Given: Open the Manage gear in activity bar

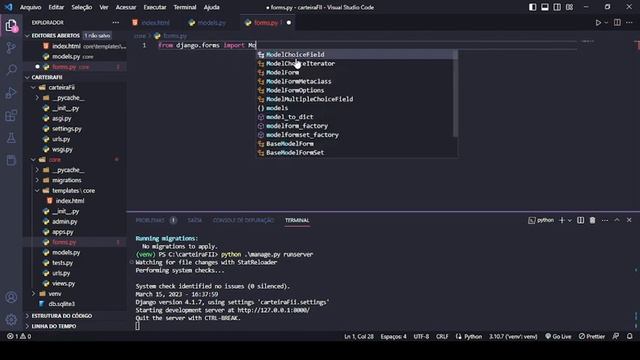Looking at the screenshot, I should coord(11,319).
